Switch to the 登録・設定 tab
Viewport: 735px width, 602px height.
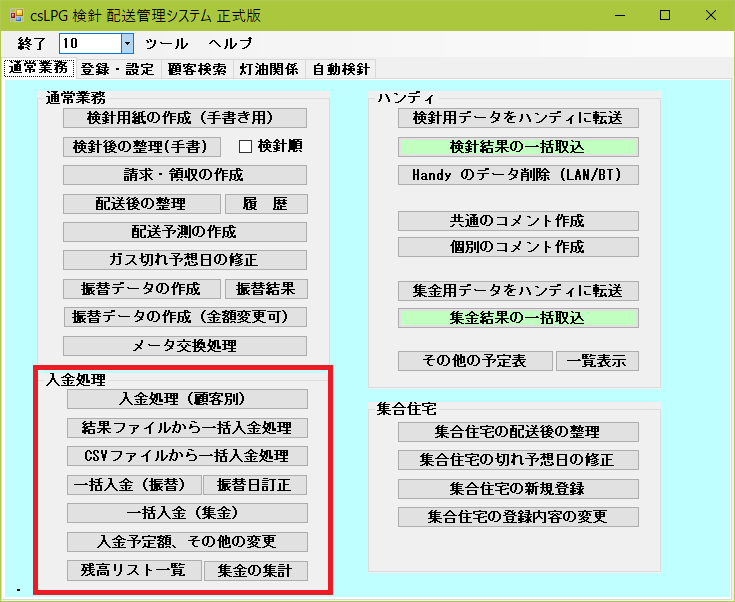[x=117, y=69]
